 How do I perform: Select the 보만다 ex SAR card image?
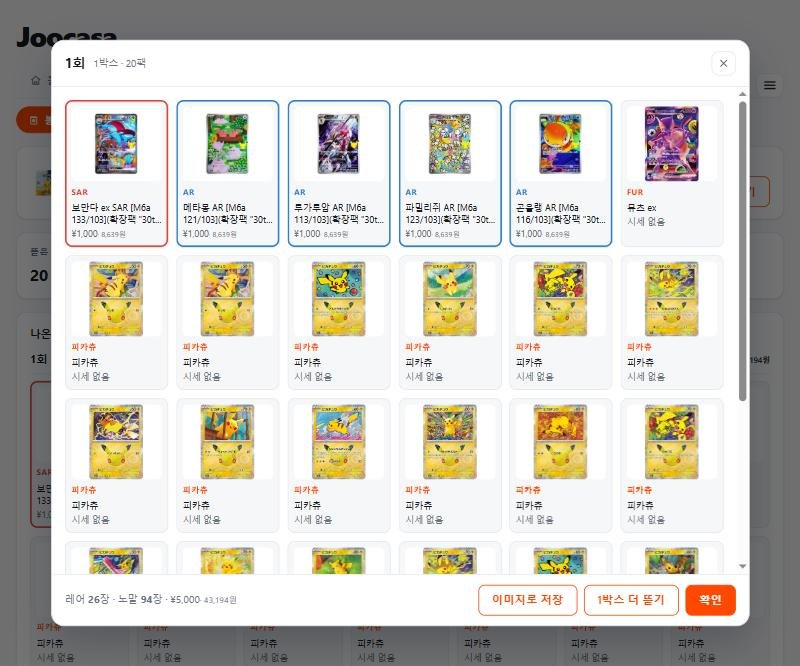(x=116, y=144)
